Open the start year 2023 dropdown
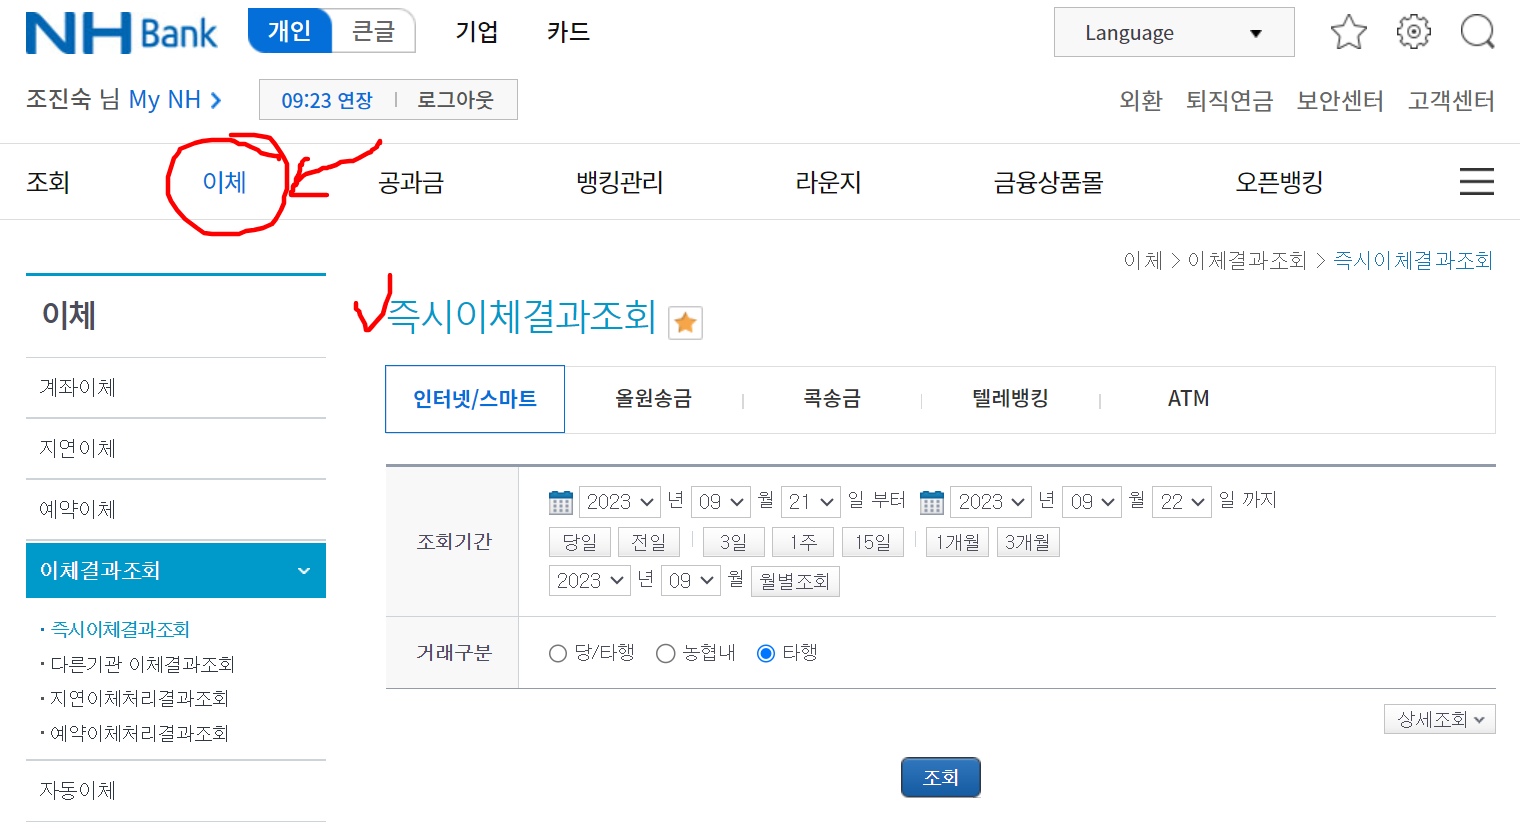This screenshot has width=1520, height=828. (x=619, y=501)
